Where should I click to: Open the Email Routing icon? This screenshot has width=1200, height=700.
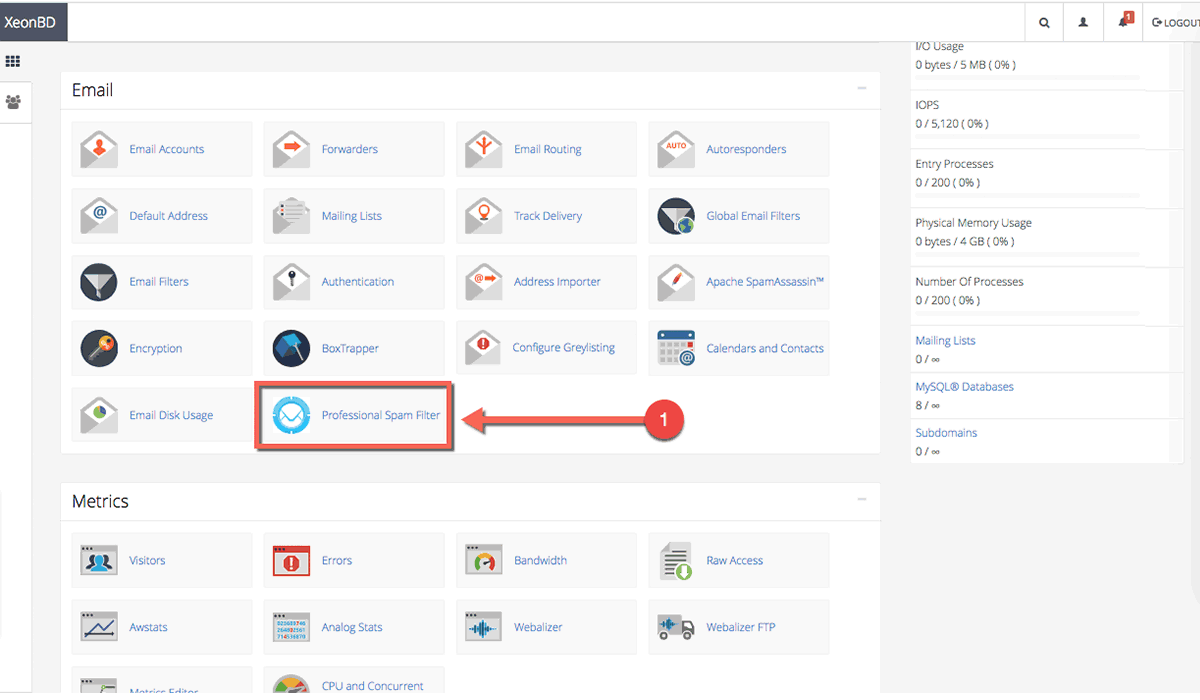(484, 149)
